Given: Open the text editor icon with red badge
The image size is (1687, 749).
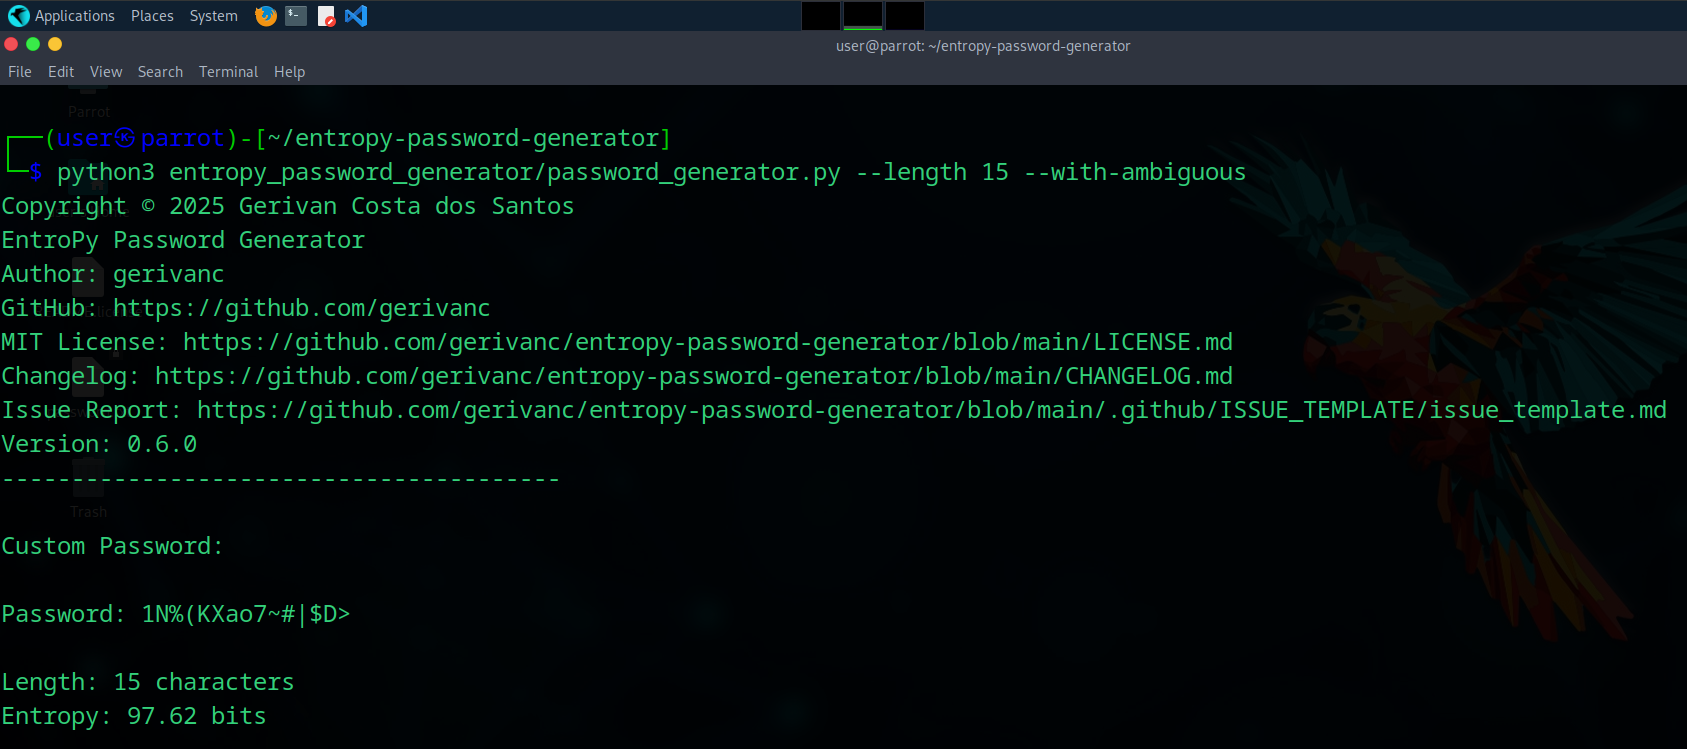Looking at the screenshot, I should [325, 15].
